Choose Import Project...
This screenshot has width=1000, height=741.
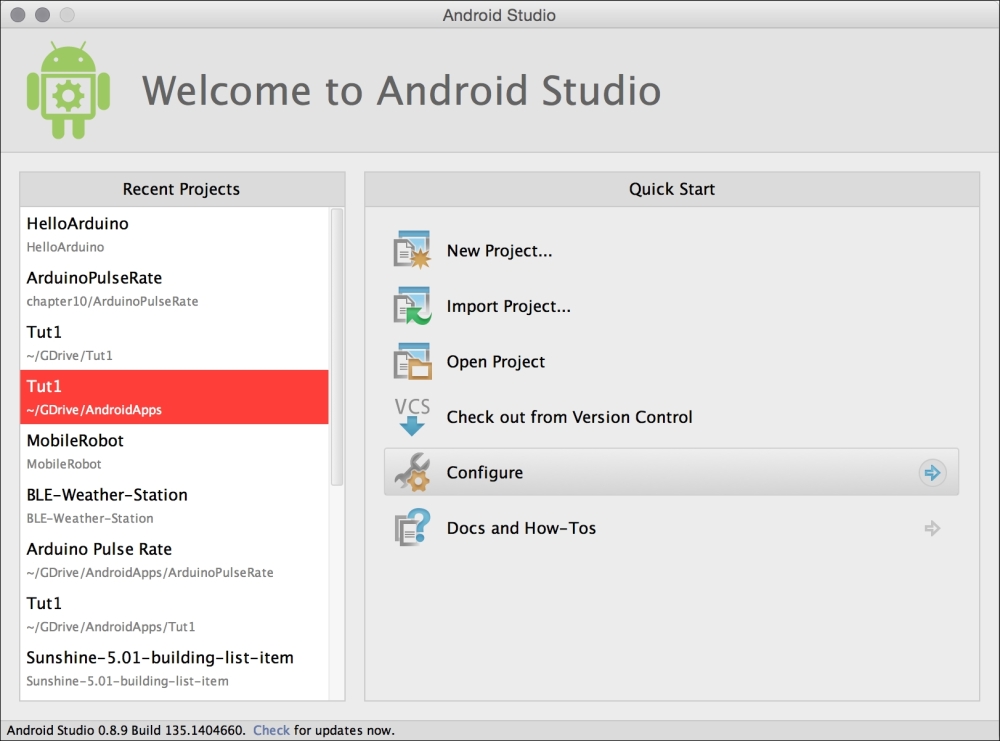pos(508,306)
